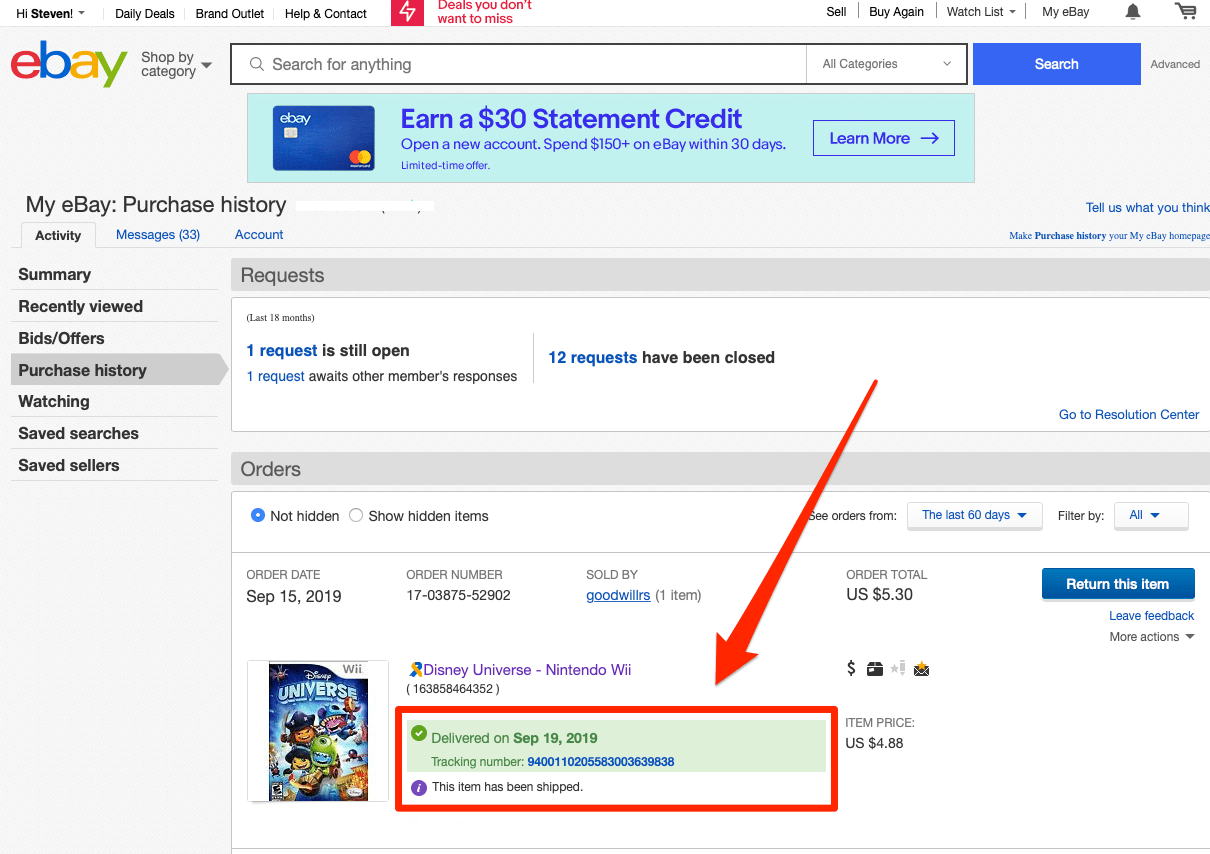Expand the Hi Steven account dropdown
1210x854 pixels.
tap(50, 14)
